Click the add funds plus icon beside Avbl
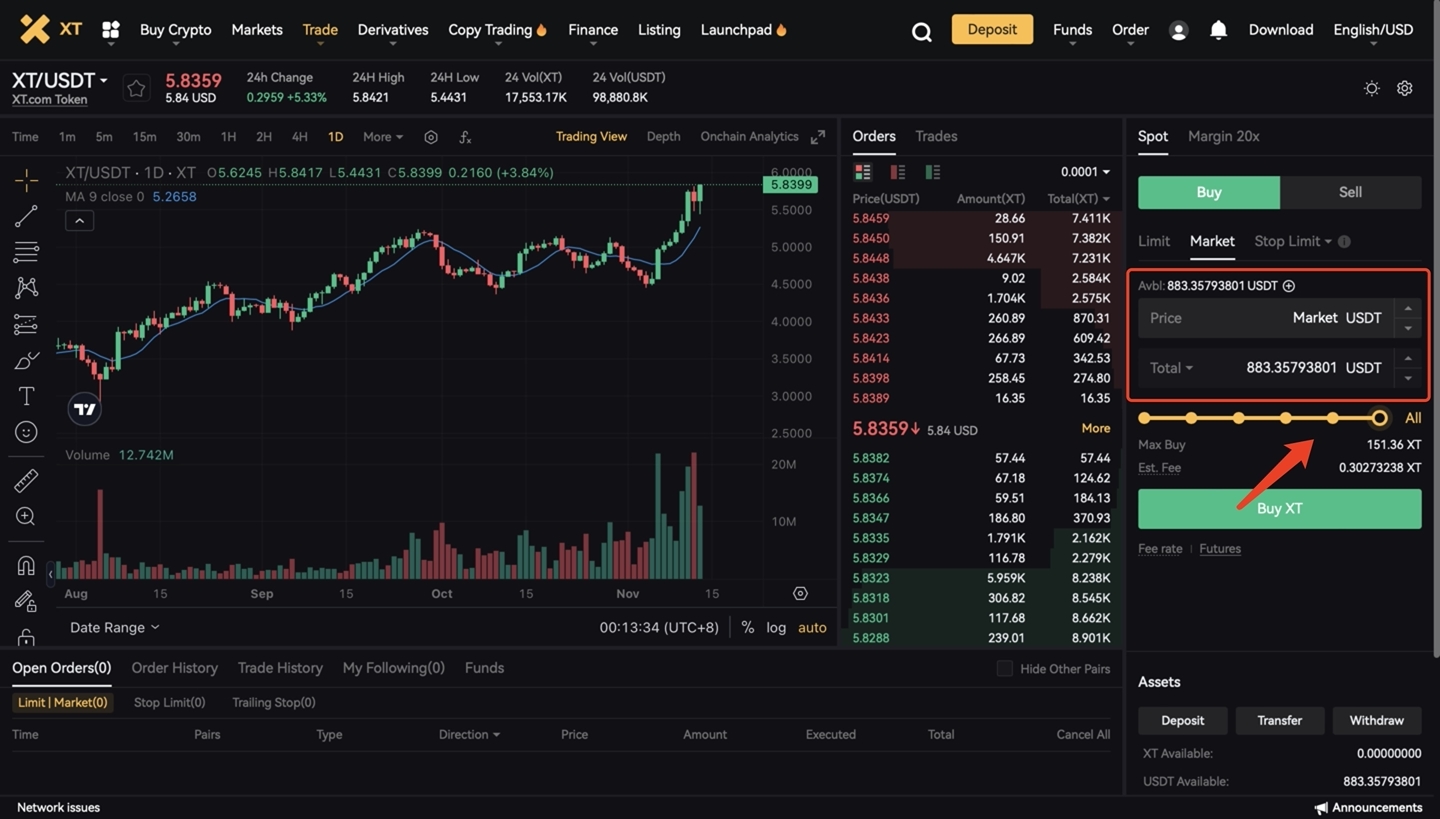This screenshot has width=1440, height=819. coord(1289,286)
